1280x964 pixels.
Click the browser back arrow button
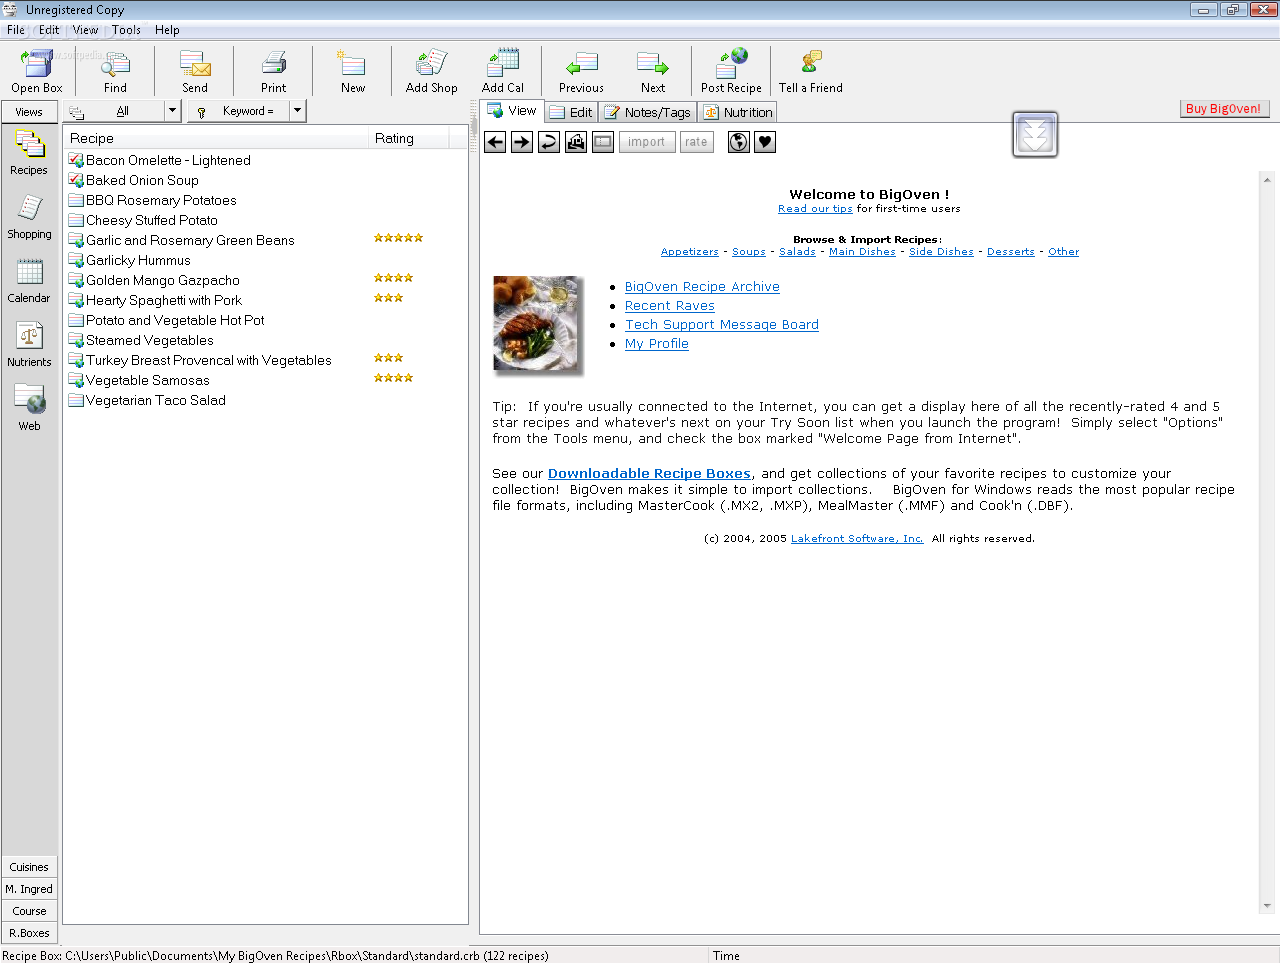[x=495, y=142]
